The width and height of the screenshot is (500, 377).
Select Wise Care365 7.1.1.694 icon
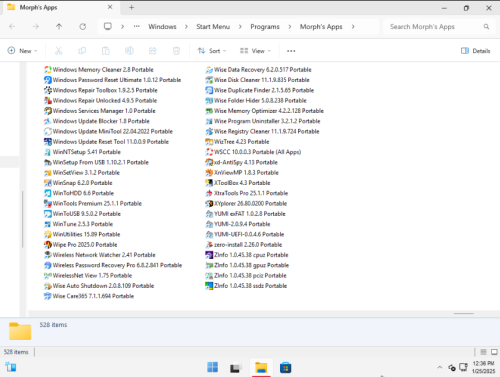48,296
